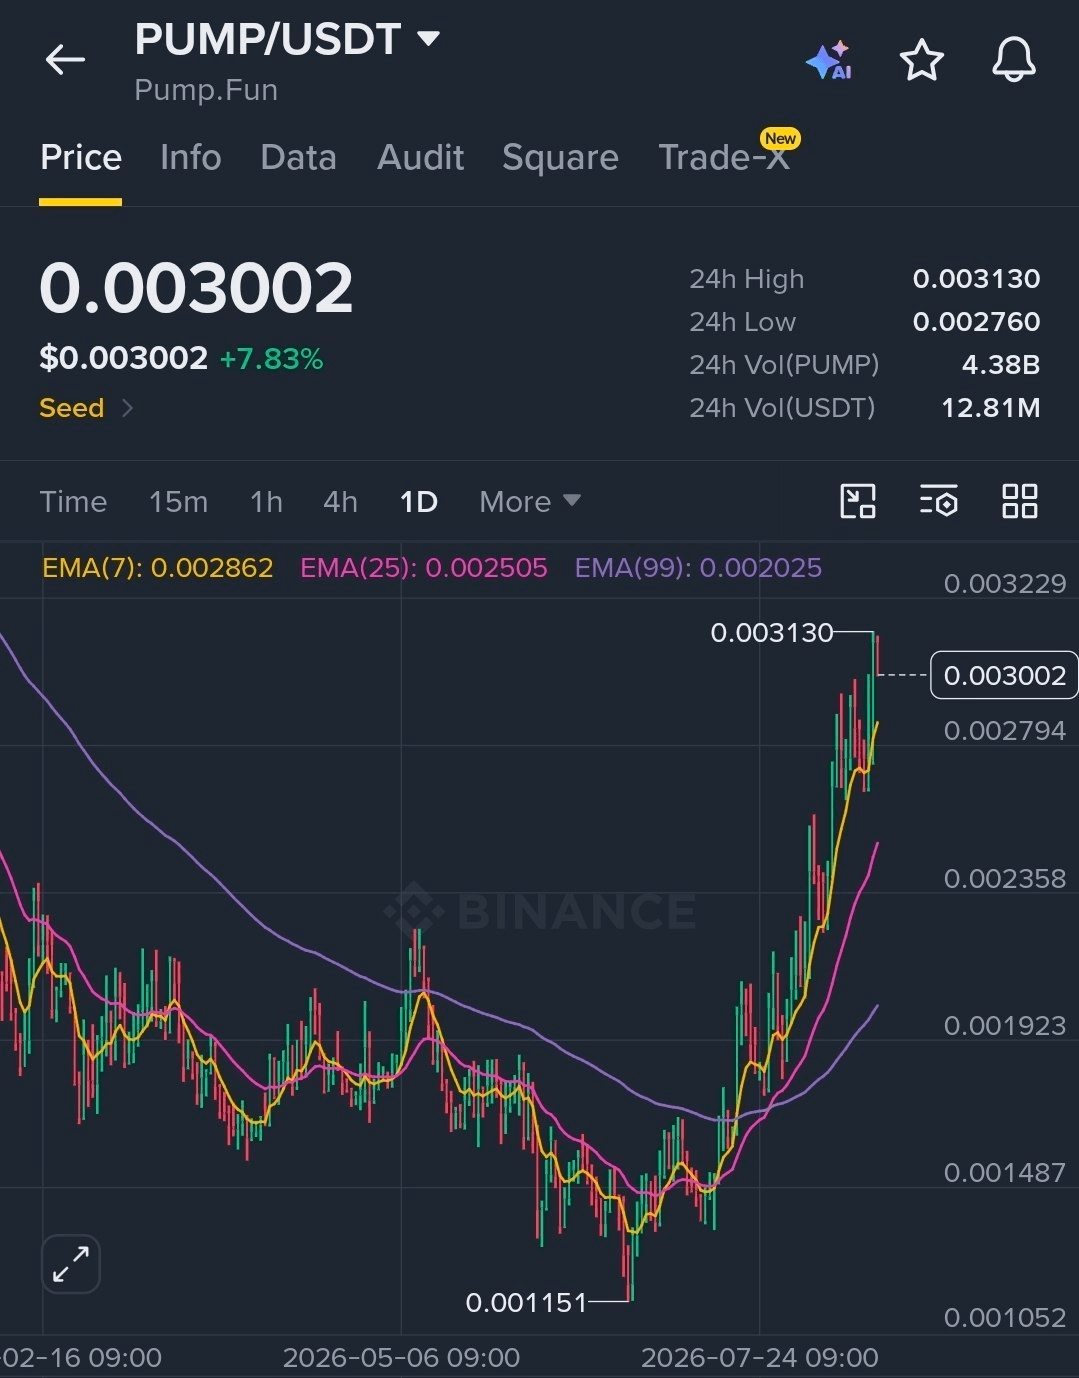Select the 4h chart interval

tap(340, 501)
